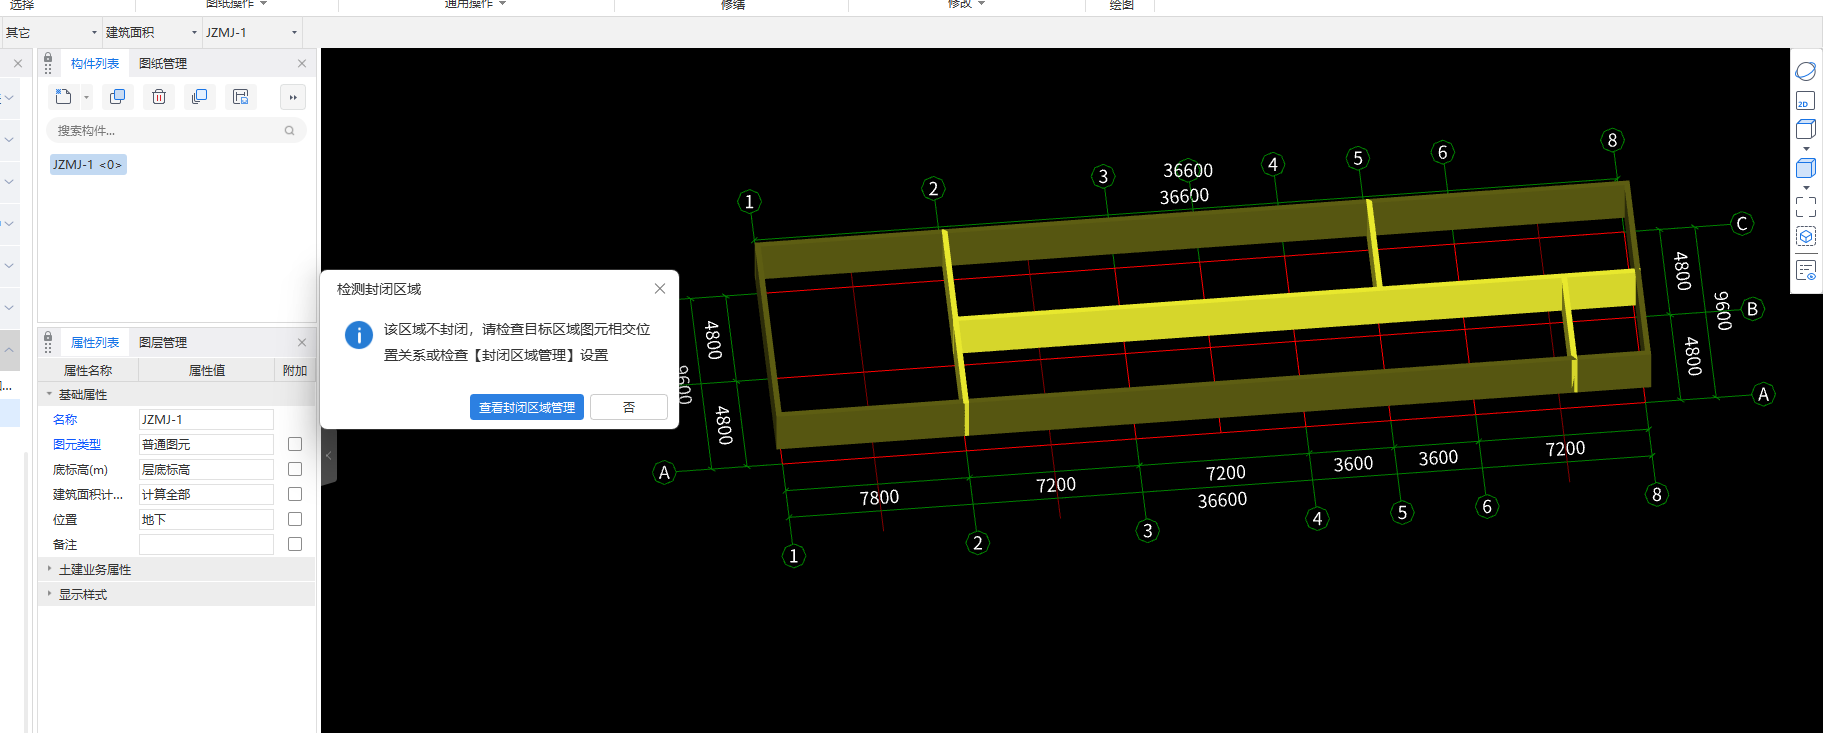Screen dimensions: 1823x733
Task: Close the component list panel
Action: 302,64
